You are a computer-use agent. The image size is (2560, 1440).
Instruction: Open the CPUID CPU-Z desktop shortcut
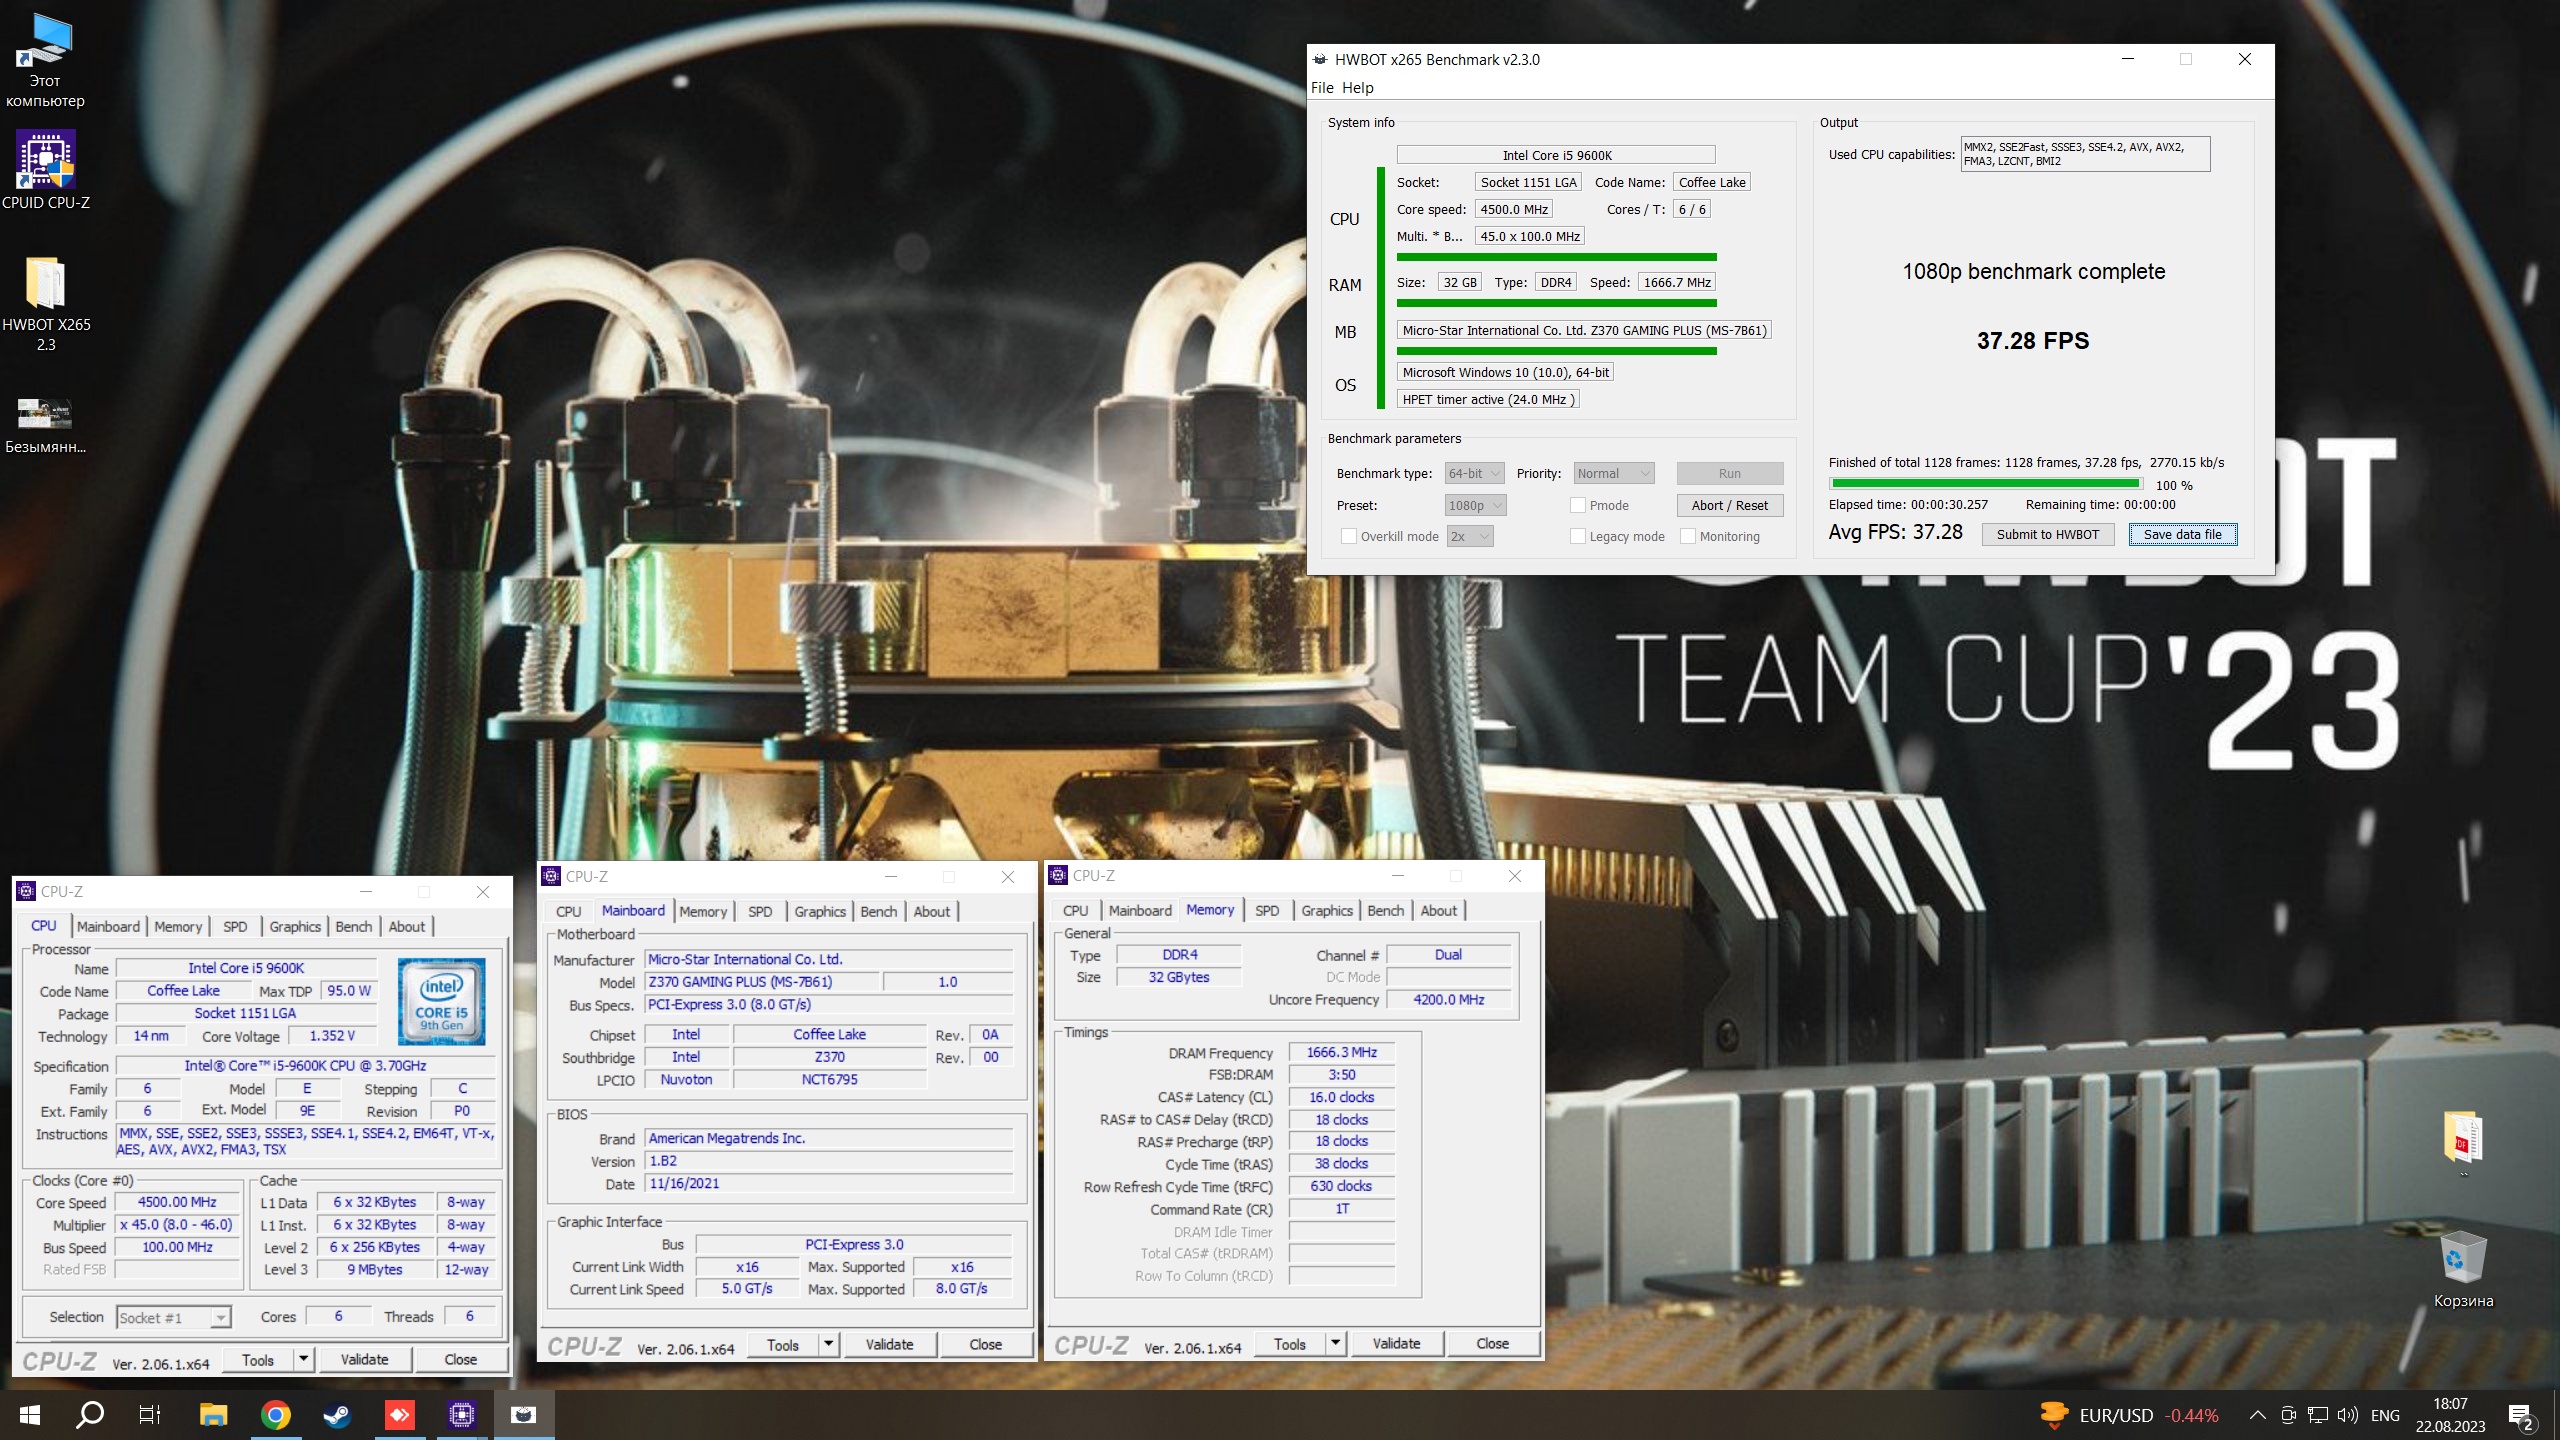45,170
